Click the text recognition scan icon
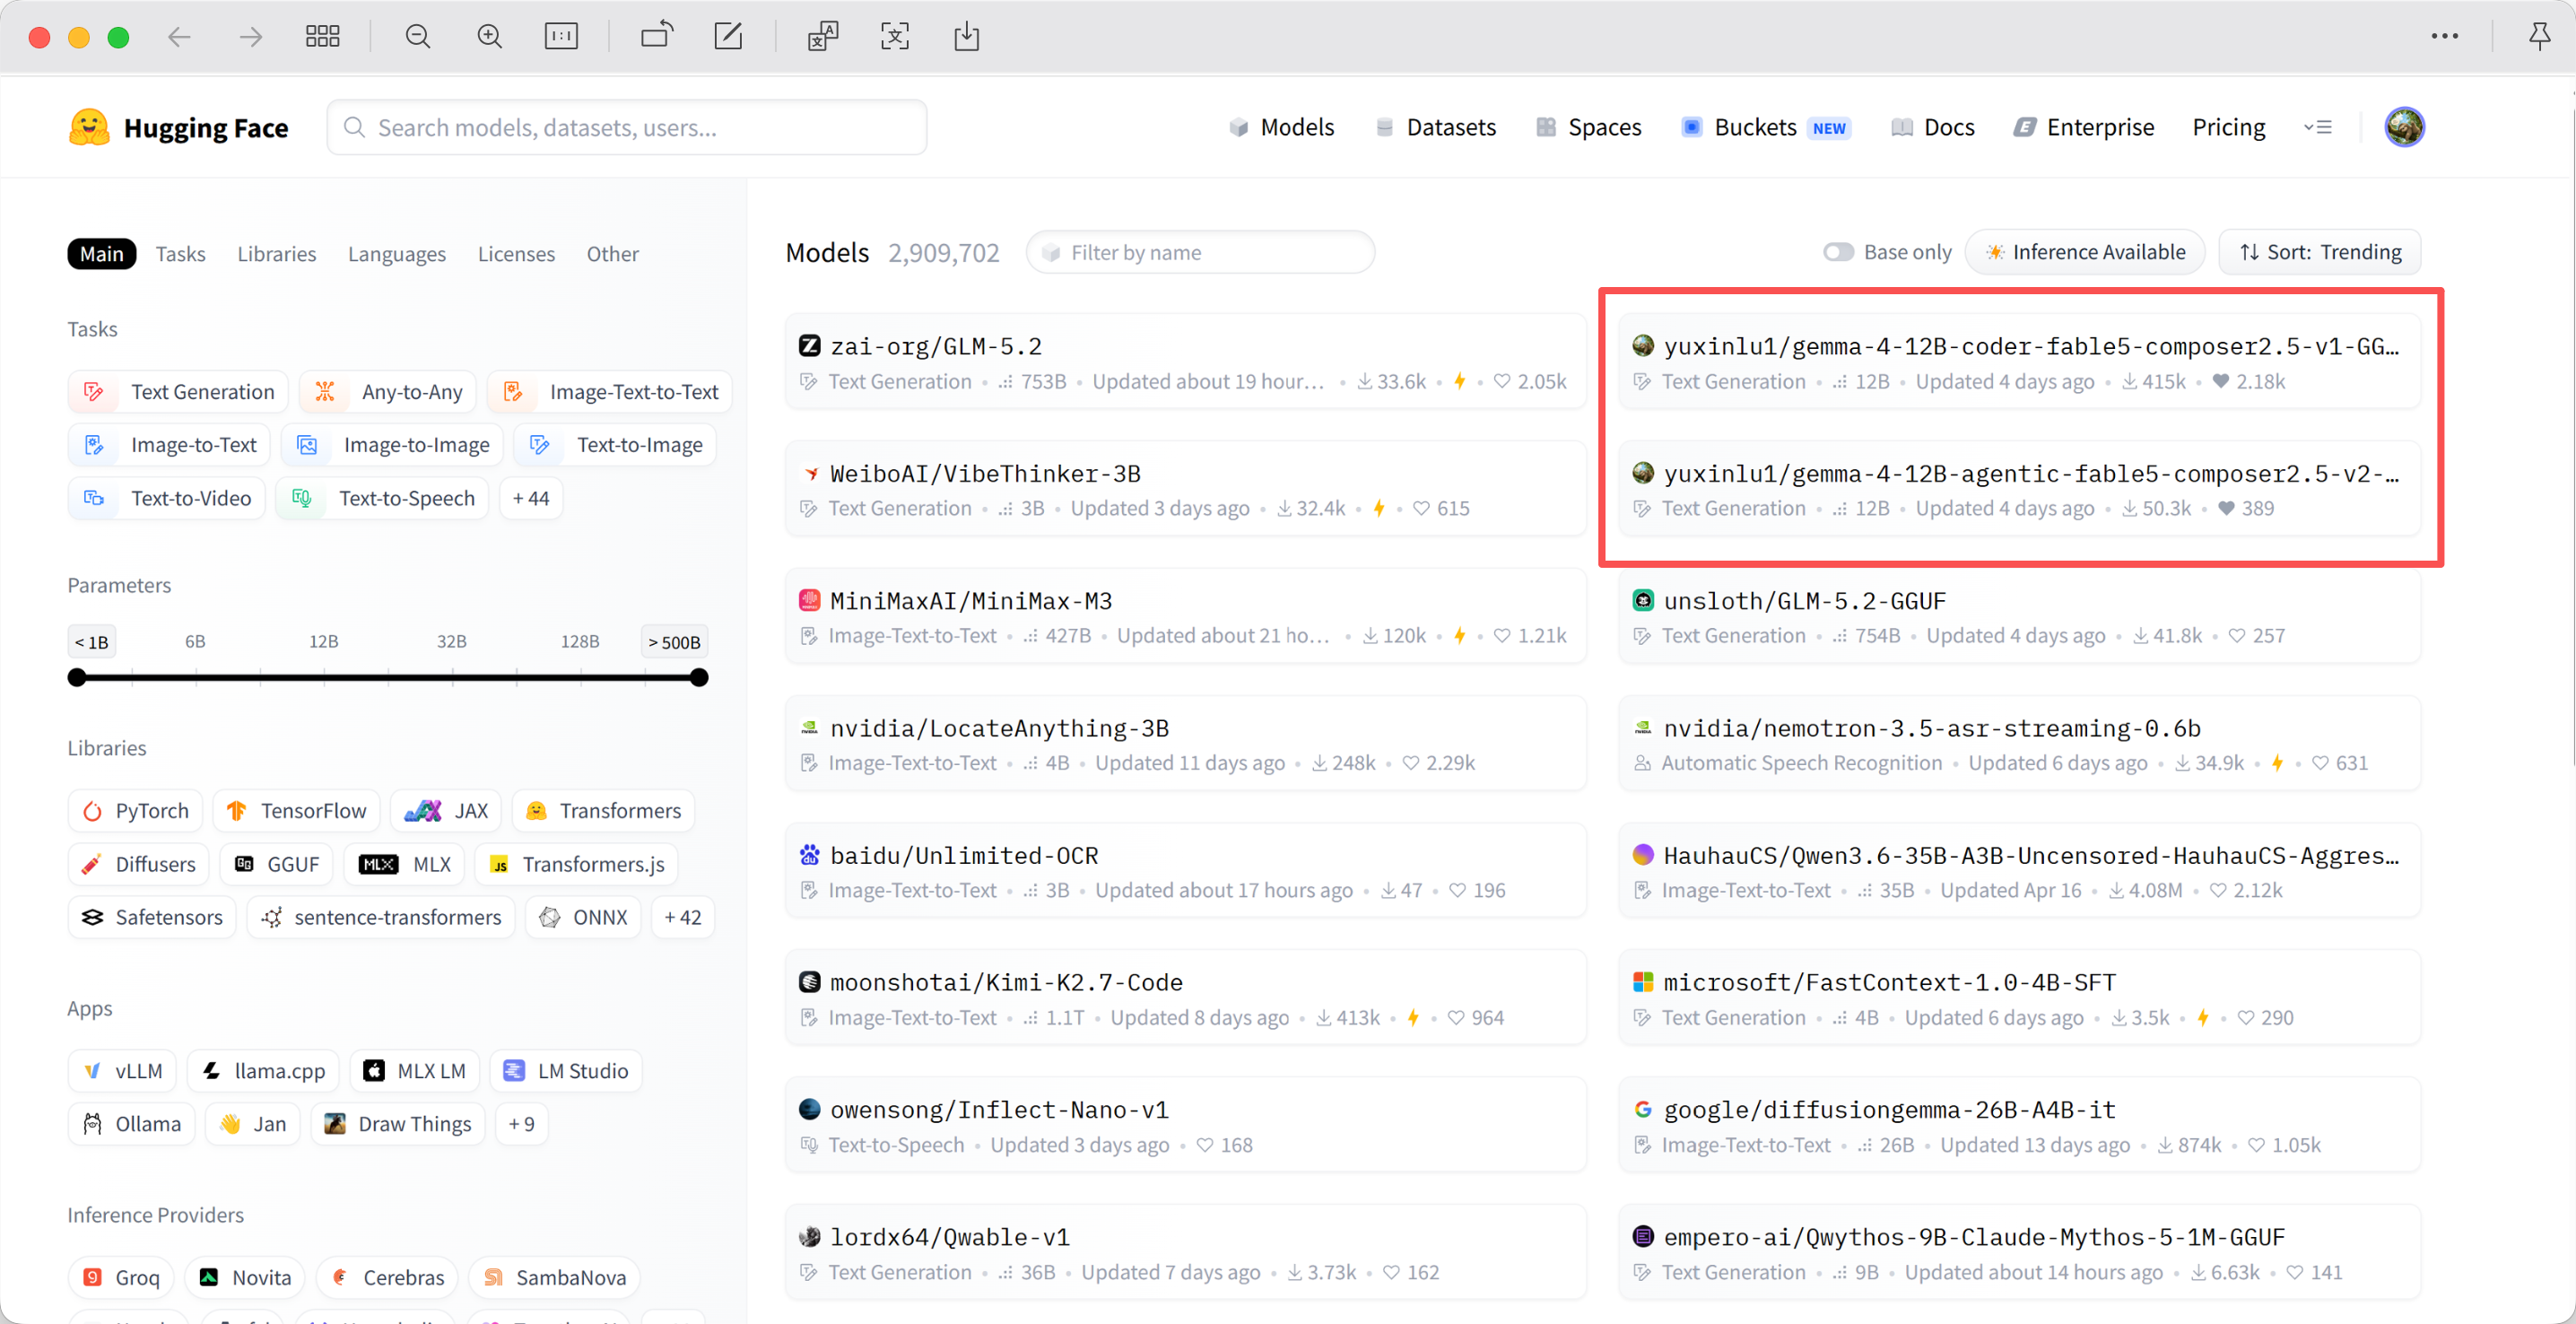This screenshot has height=1324, width=2576. (x=895, y=37)
